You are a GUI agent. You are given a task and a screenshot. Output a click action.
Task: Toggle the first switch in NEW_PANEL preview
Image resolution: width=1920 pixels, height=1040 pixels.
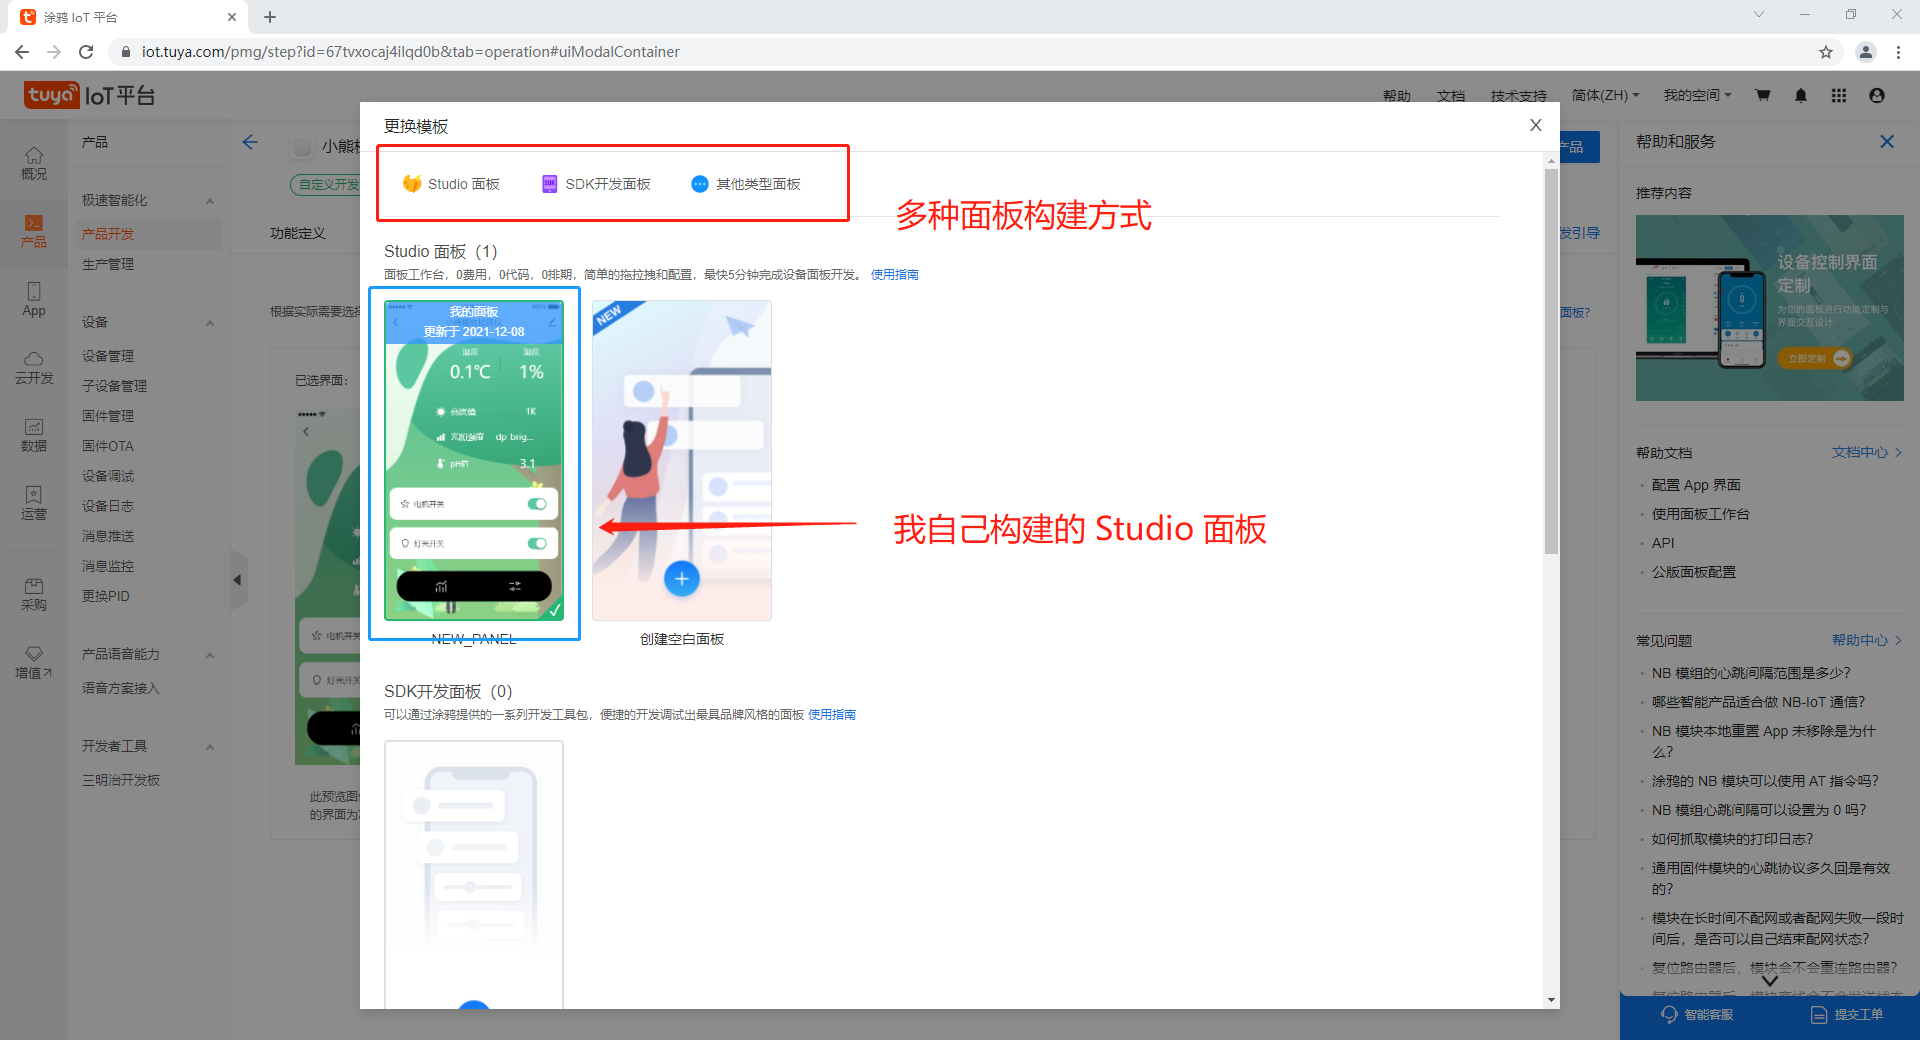pyautogui.click(x=537, y=504)
